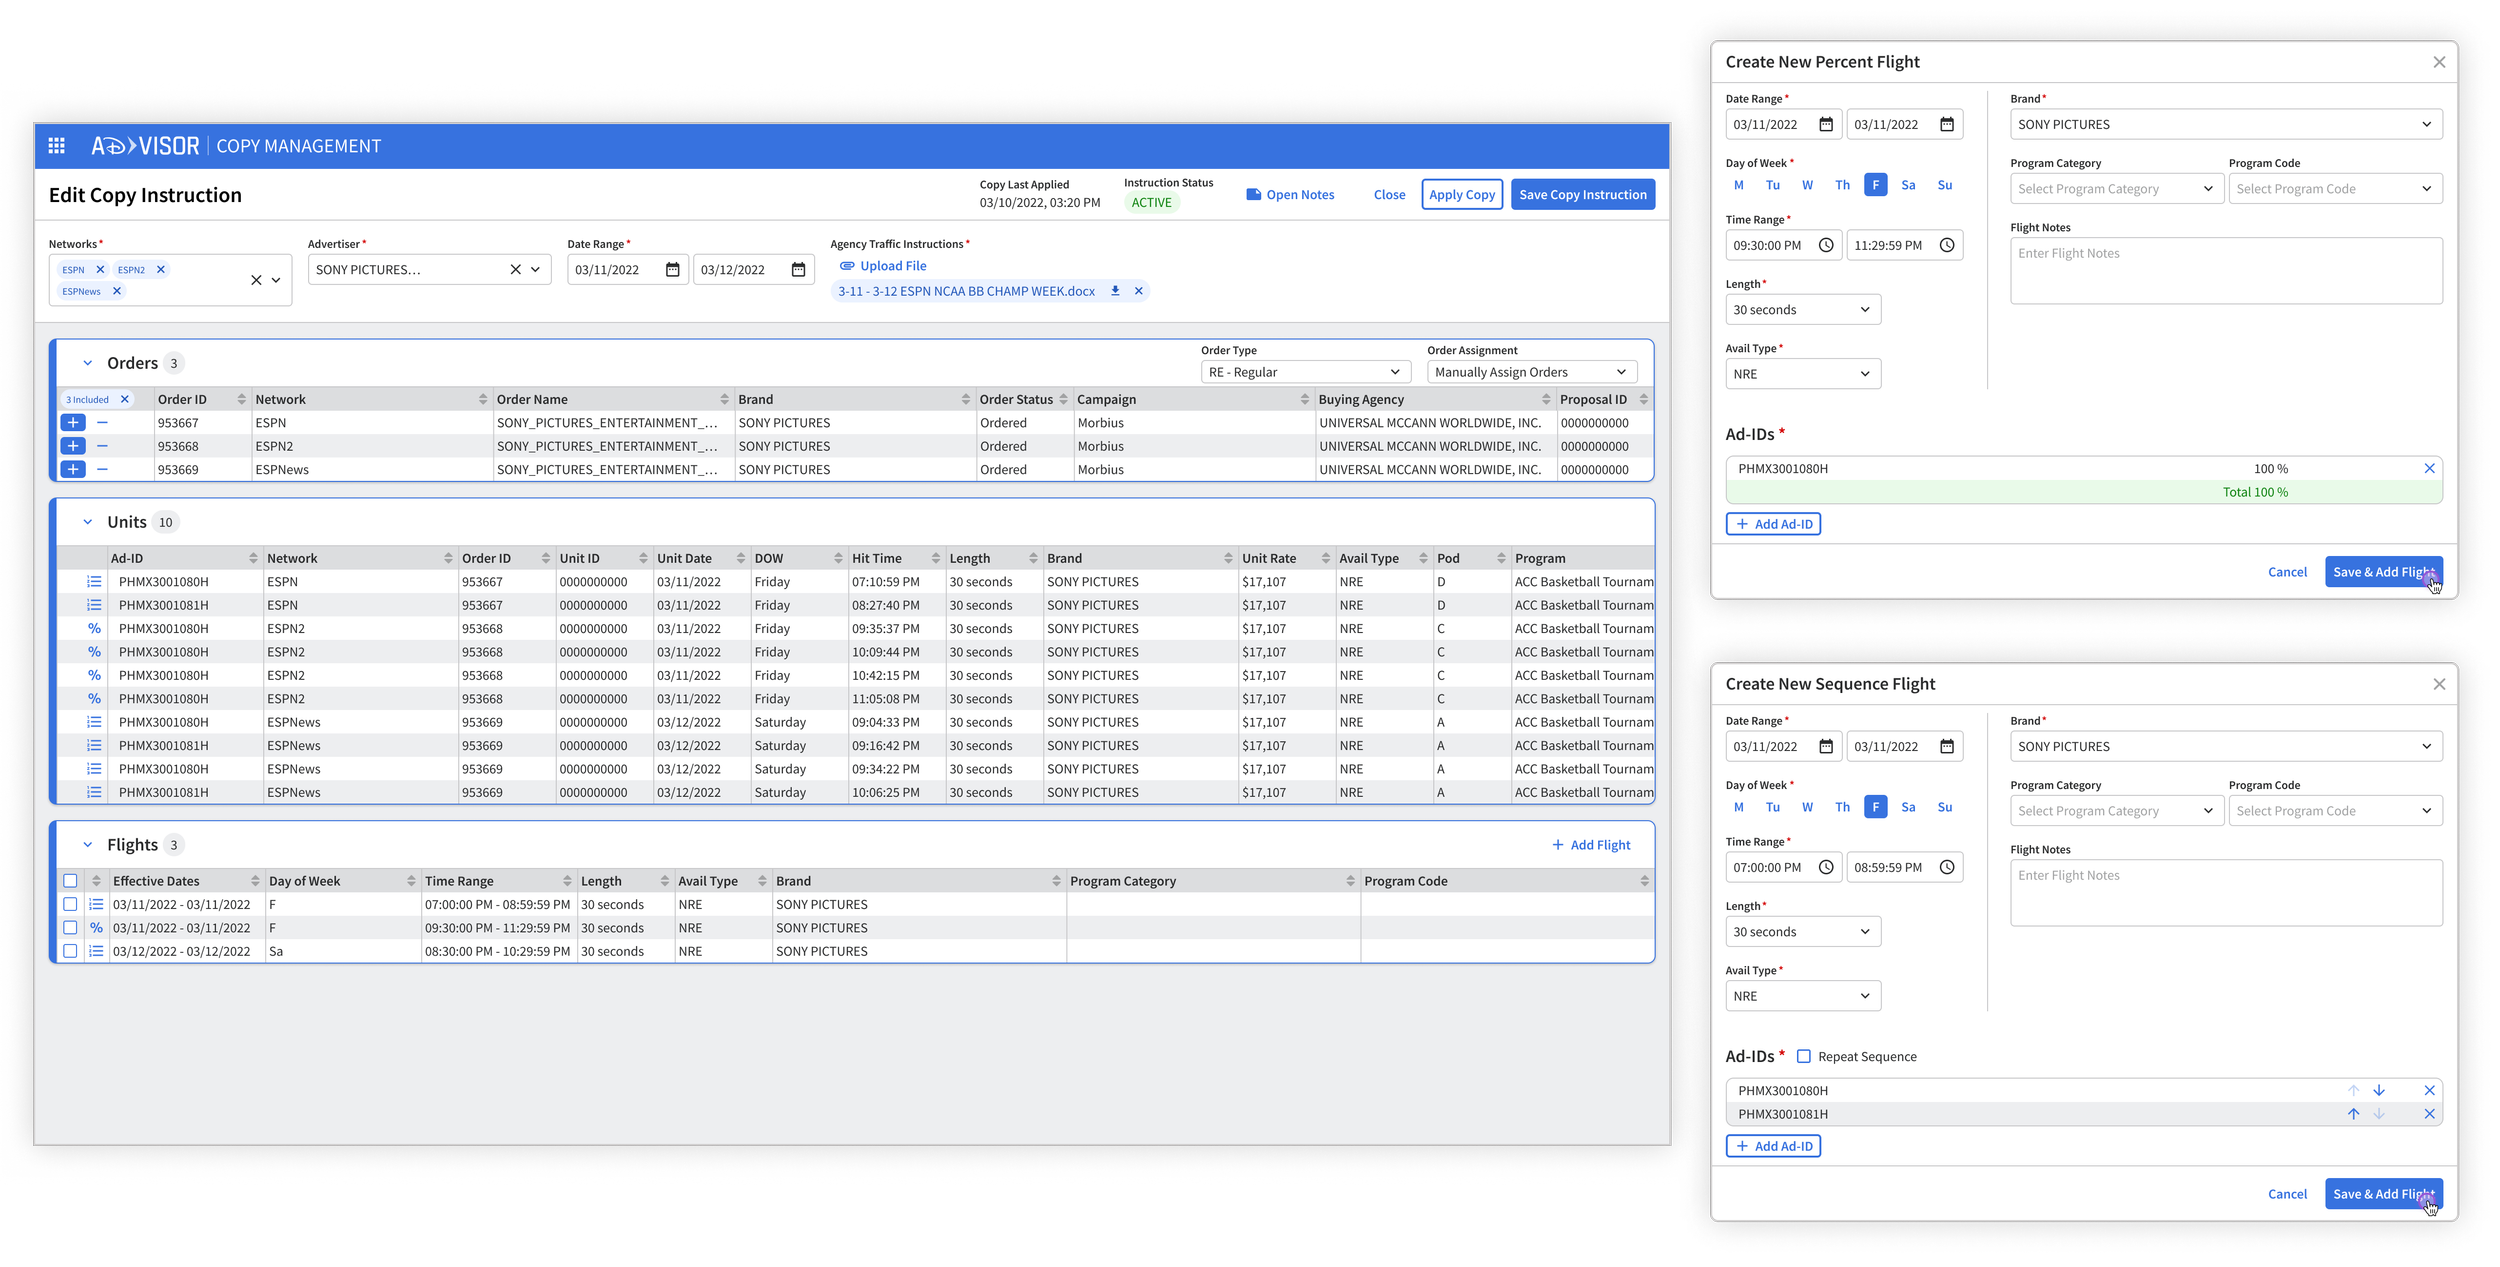The image size is (2500, 1267).
Task: Click Cancel in Create New Sequence Flight
Action: click(x=2287, y=1194)
